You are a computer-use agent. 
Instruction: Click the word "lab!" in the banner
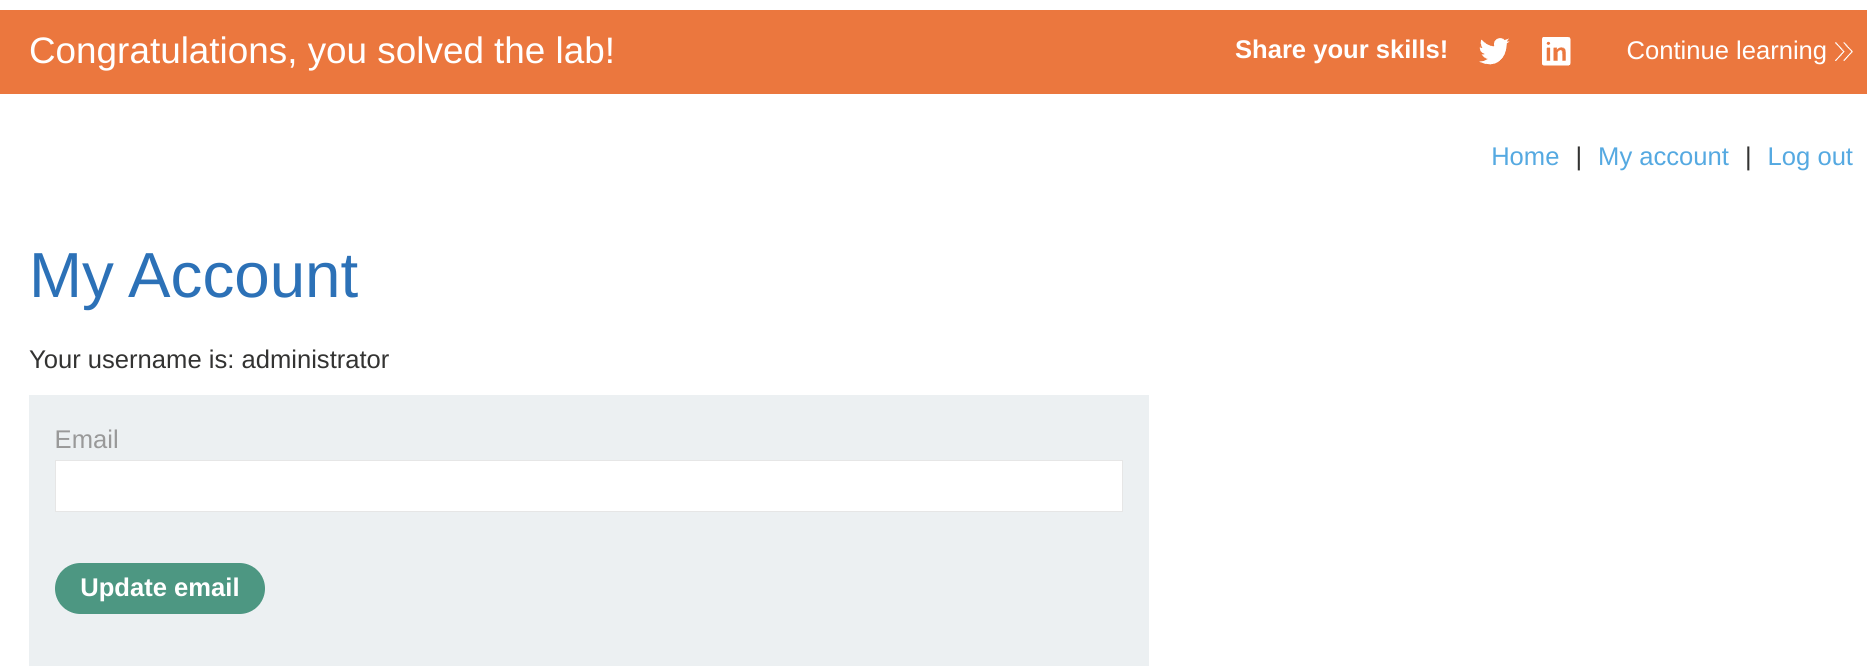click(x=585, y=51)
